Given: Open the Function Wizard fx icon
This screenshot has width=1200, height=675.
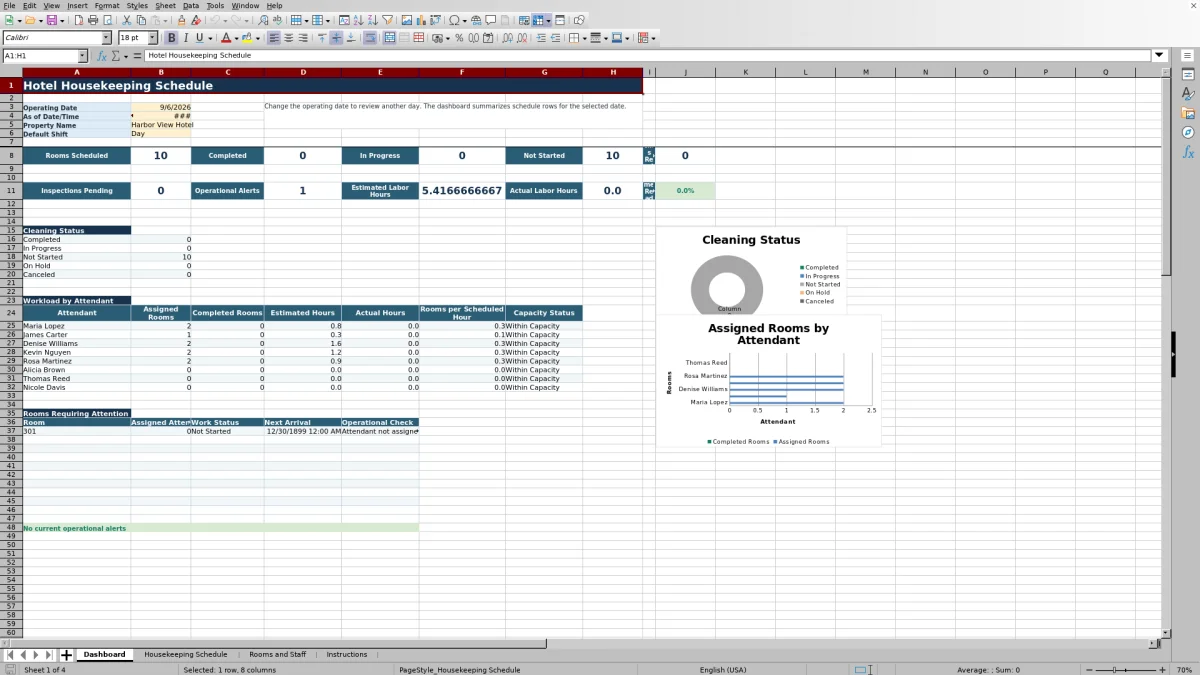Looking at the screenshot, I should [102, 56].
